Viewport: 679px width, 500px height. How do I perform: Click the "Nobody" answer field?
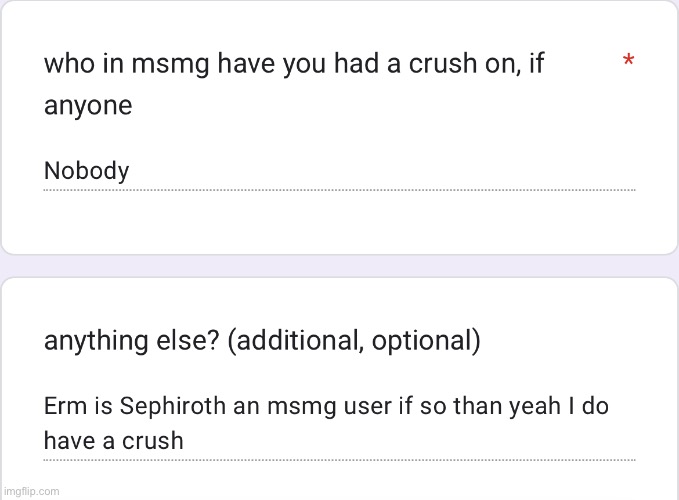(87, 171)
